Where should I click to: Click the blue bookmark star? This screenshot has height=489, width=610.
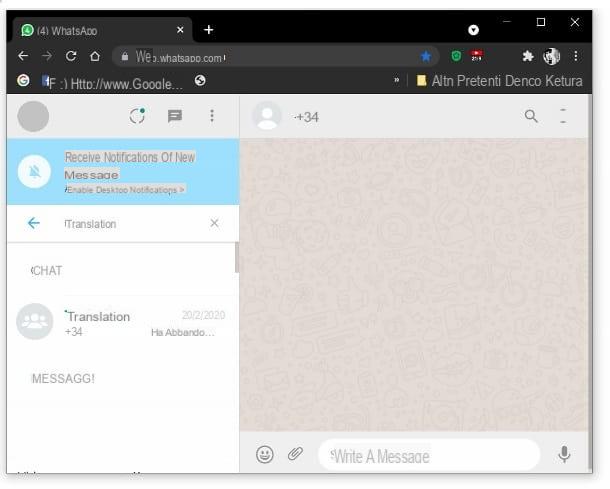pos(426,57)
